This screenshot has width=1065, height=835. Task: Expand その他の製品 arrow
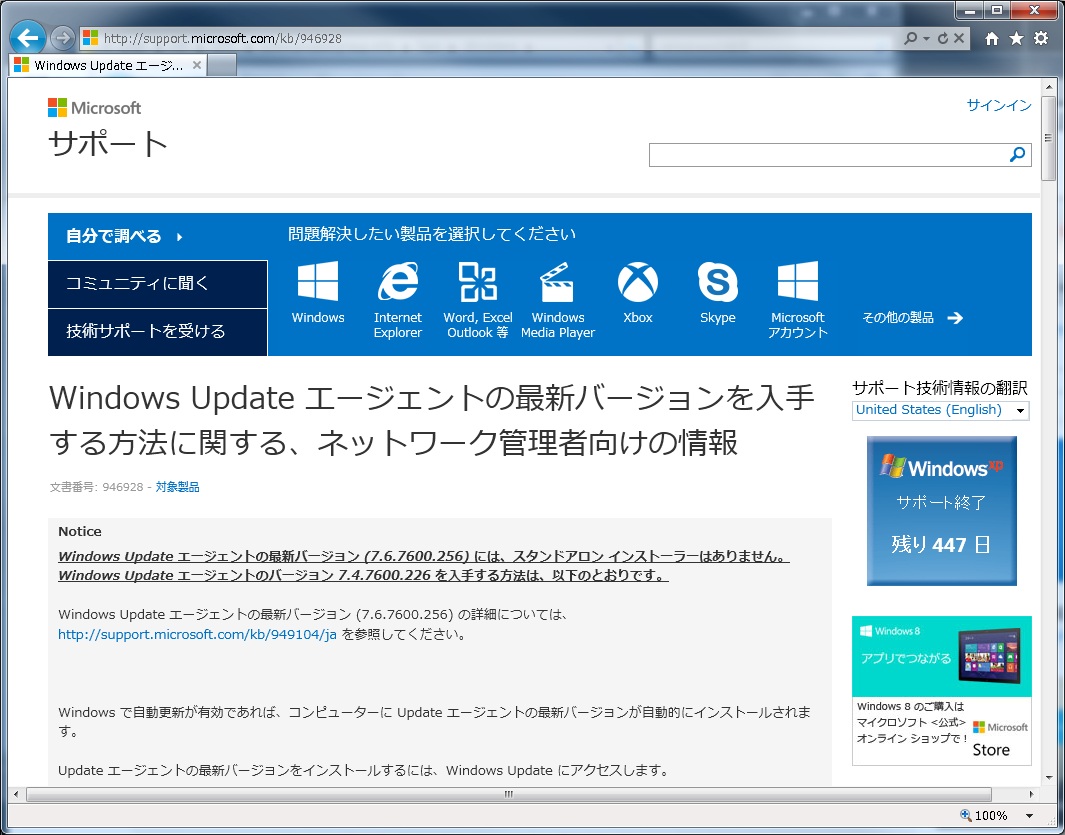tap(954, 318)
